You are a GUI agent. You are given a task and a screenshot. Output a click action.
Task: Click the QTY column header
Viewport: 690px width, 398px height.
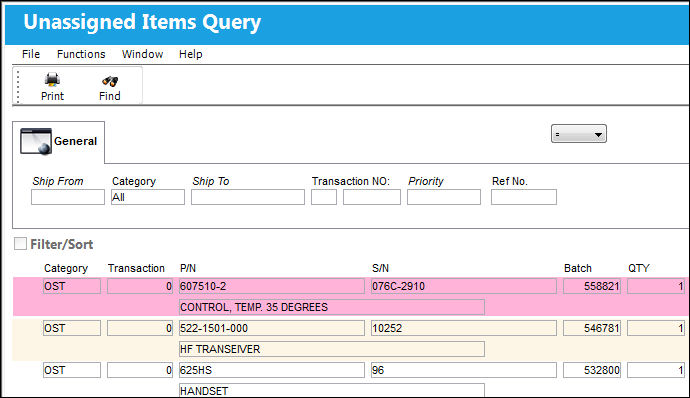point(639,268)
